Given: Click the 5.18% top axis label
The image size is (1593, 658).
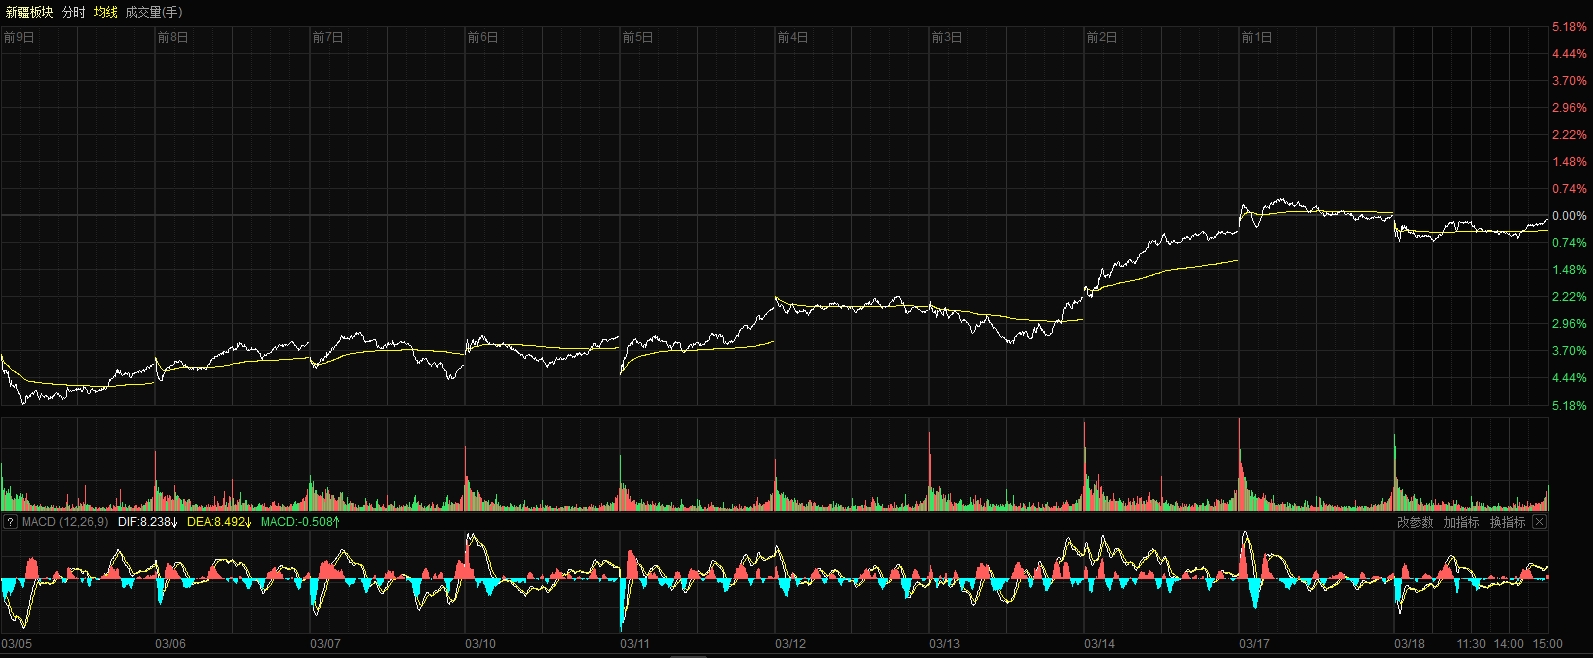Looking at the screenshot, I should [x=1568, y=27].
